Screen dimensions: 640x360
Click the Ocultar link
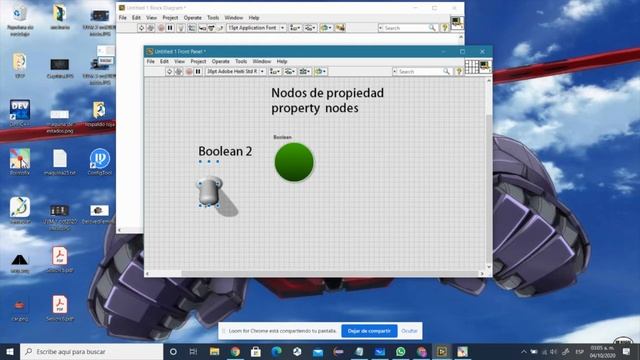[x=409, y=331]
